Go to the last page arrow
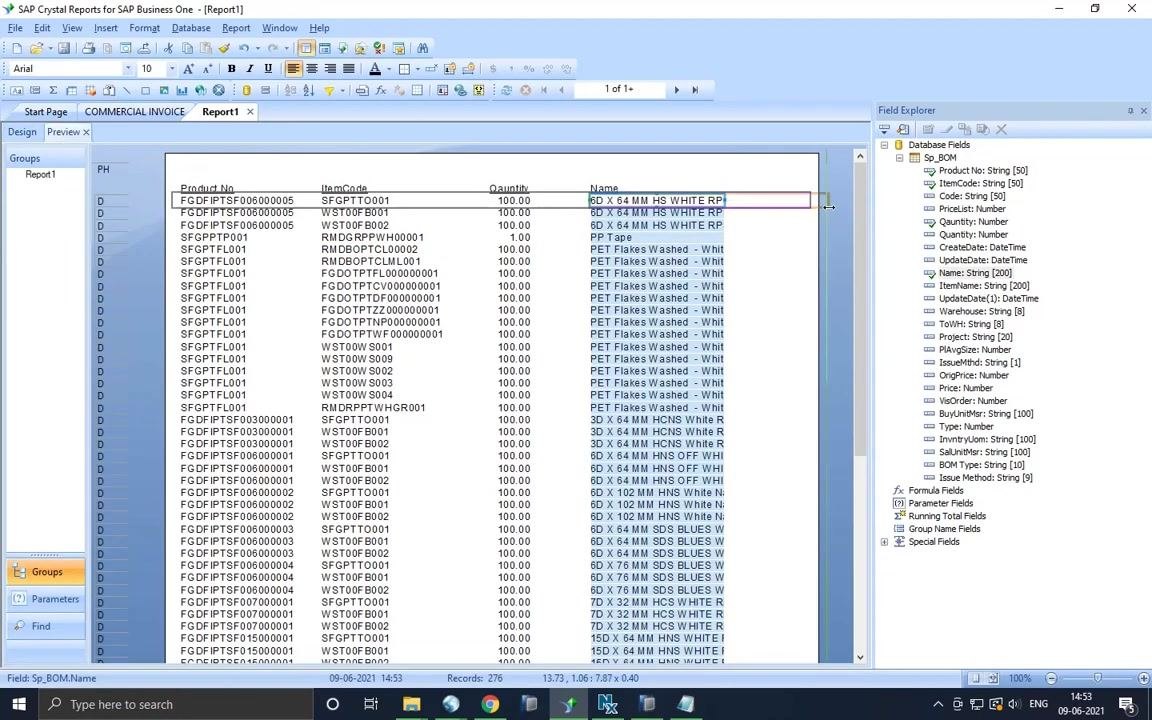Screen dimensions: 1152x720 (x=695, y=90)
